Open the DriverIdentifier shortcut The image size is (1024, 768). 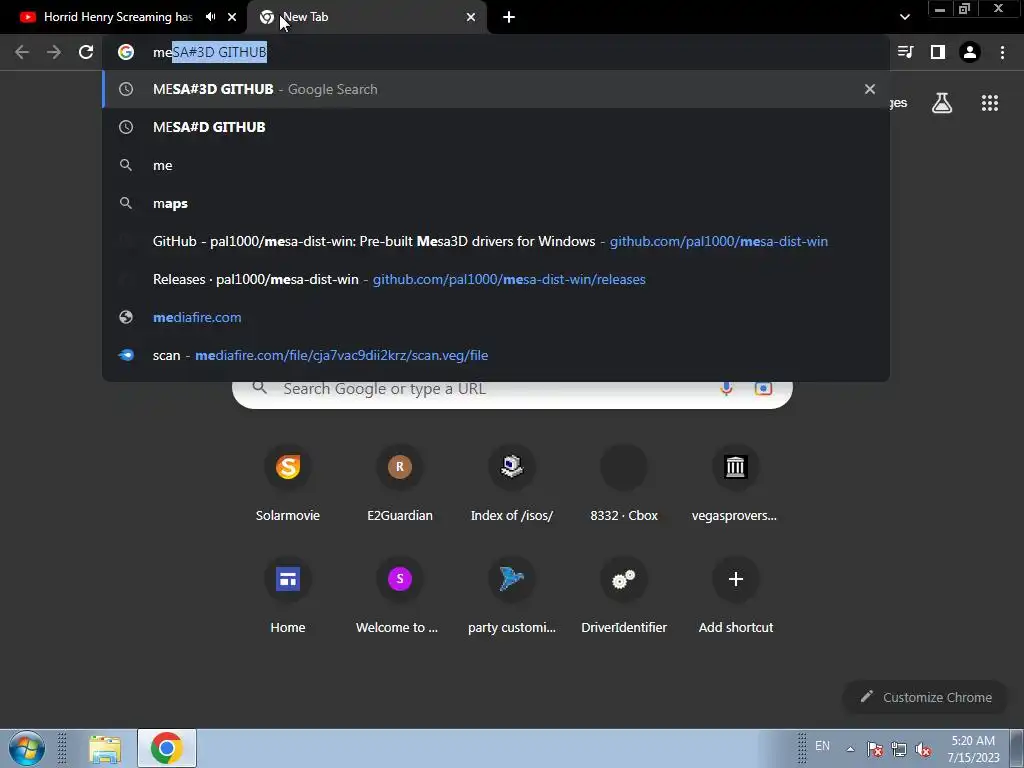tap(624, 596)
